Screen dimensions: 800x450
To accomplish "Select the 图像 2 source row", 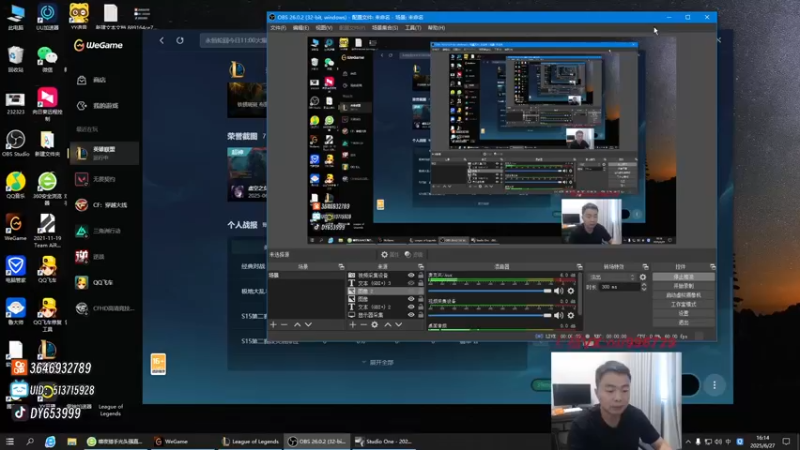I will pyautogui.click(x=385, y=291).
